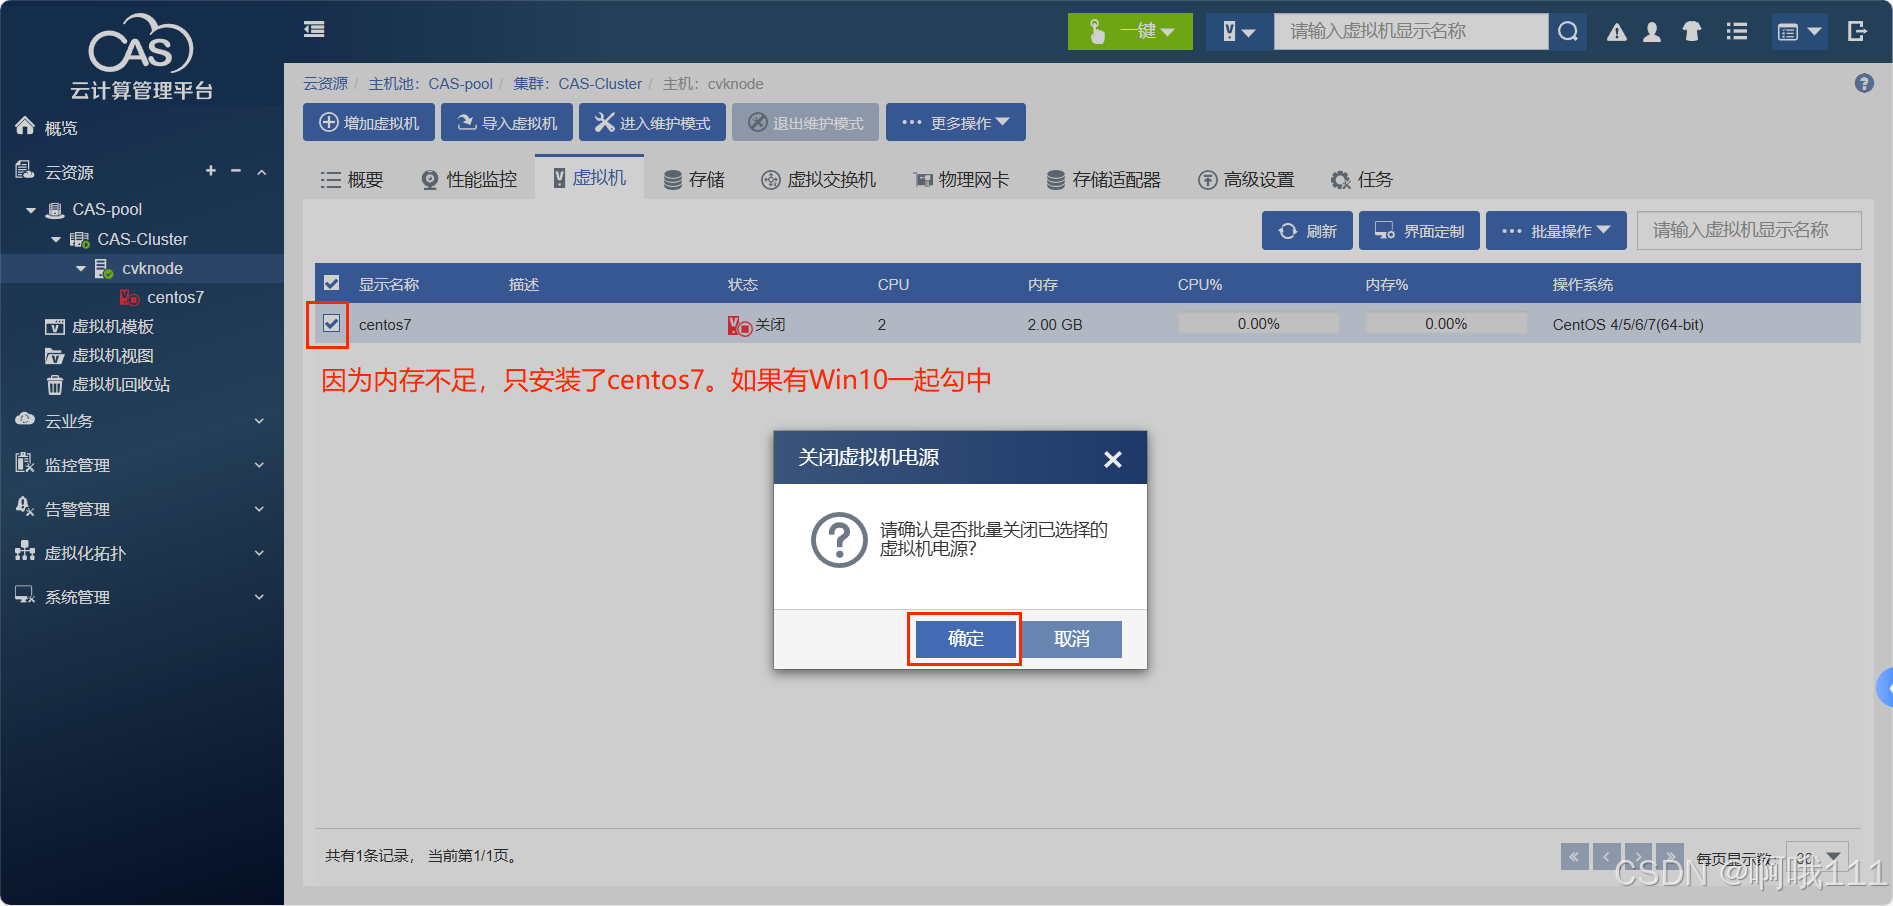Click the centos7 内存% usage bar
The height and width of the screenshot is (906, 1893).
(1446, 324)
